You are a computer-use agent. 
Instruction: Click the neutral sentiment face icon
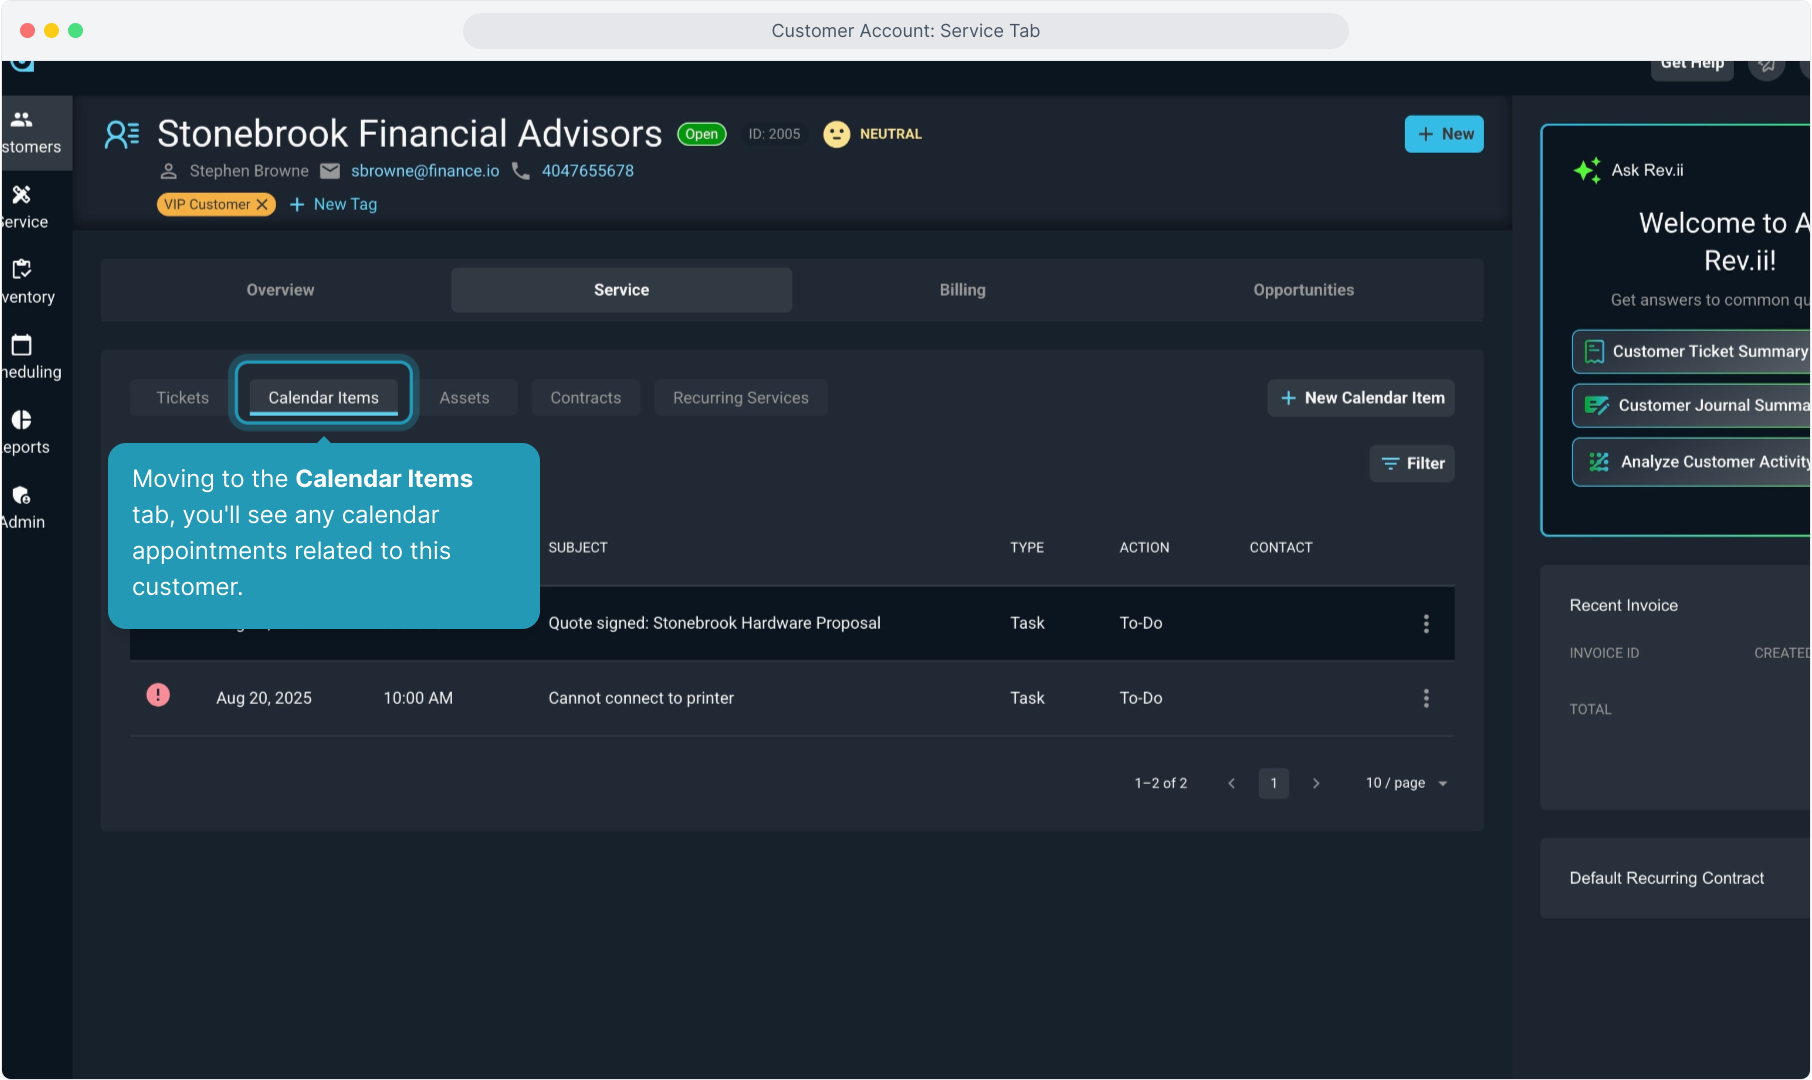(836, 134)
